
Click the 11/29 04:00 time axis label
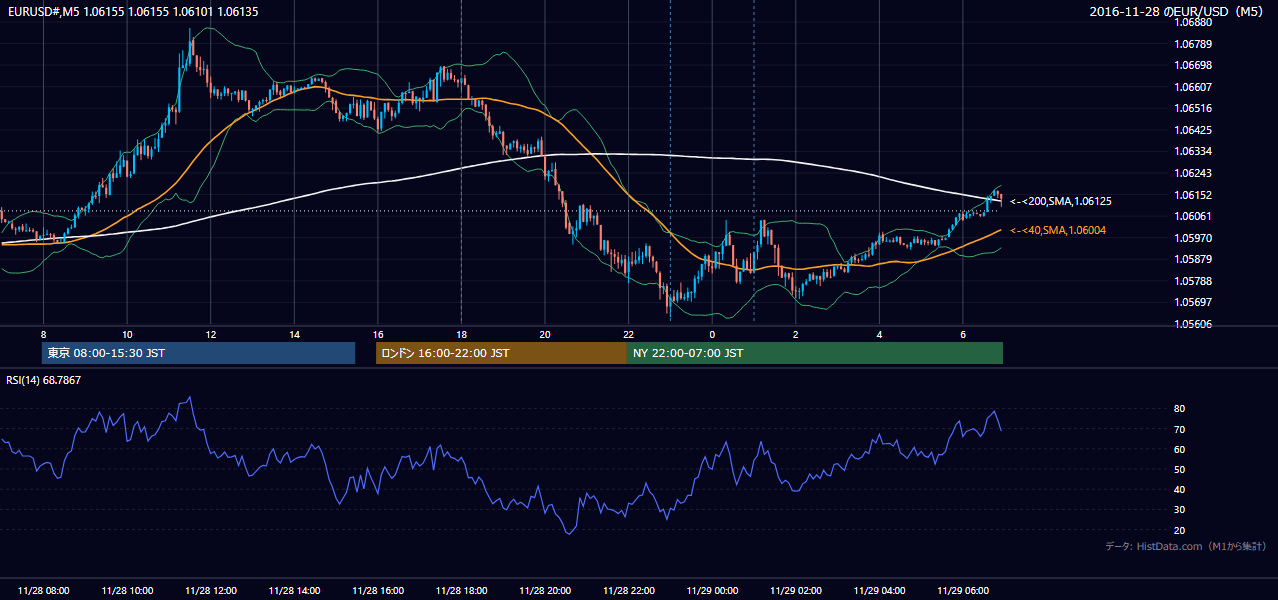[x=879, y=591]
